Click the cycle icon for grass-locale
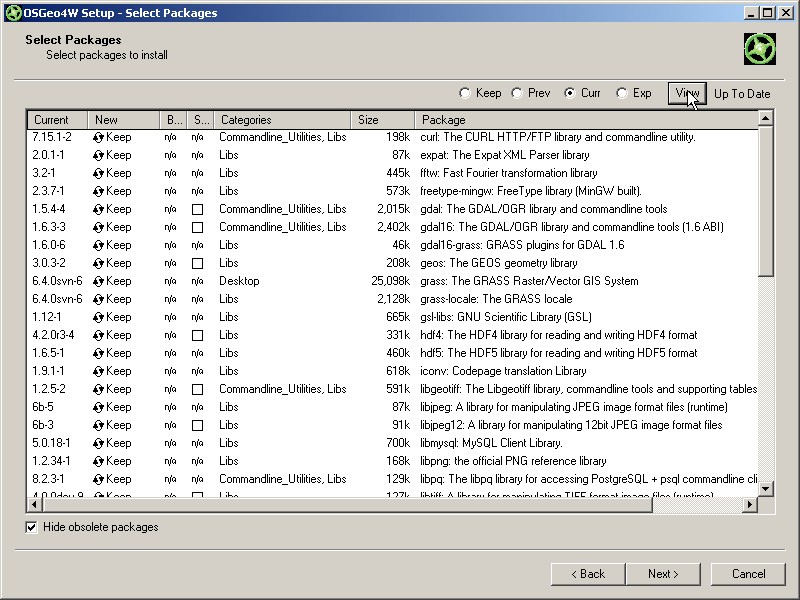 pyautogui.click(x=98, y=299)
